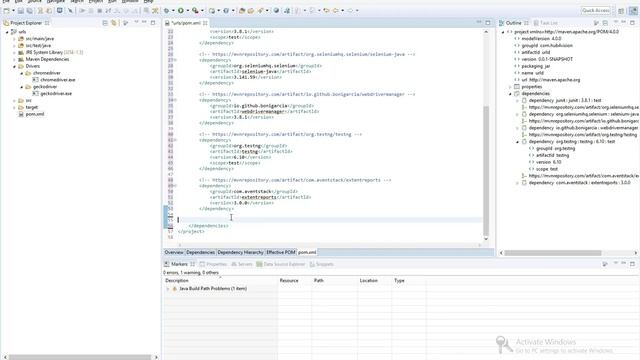Expand Maven Dependencies node
This screenshot has height=360, width=640.
coord(14,60)
